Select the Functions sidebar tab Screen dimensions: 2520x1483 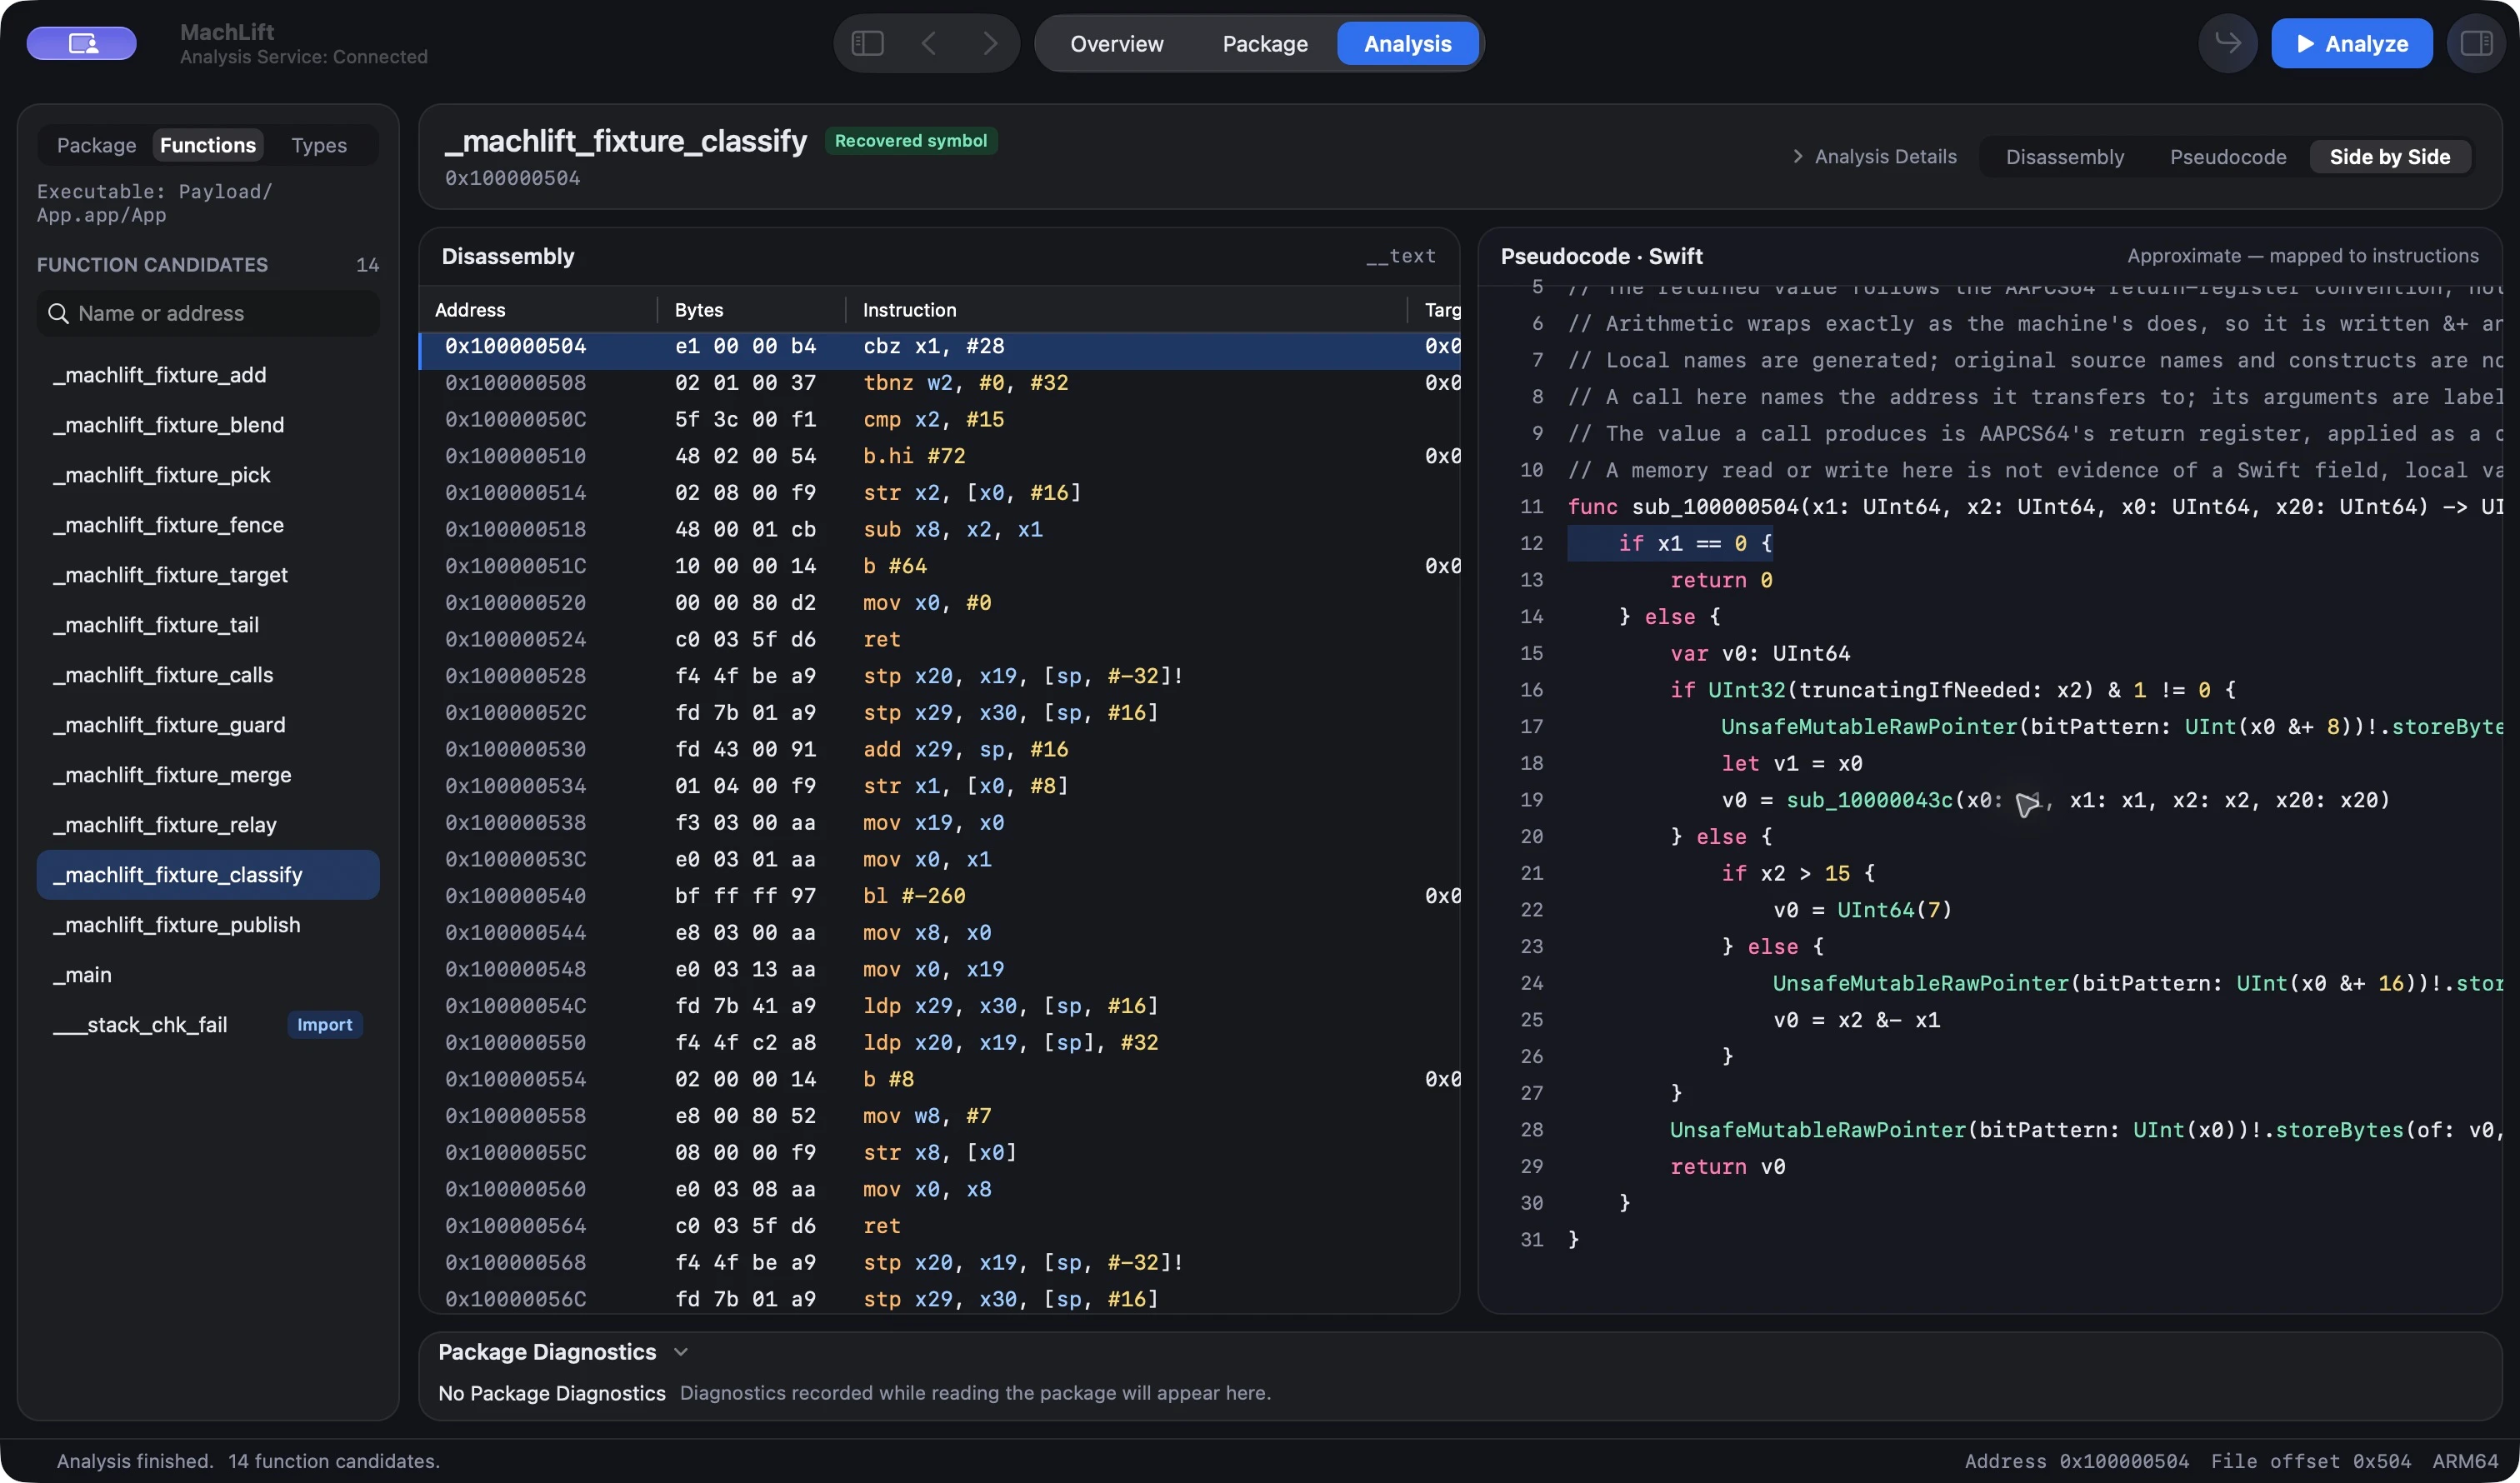[208, 145]
